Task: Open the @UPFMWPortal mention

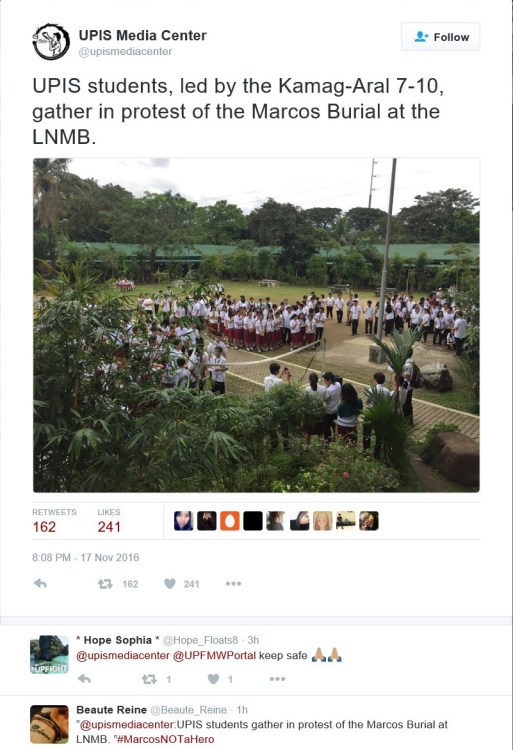Action: [214, 655]
